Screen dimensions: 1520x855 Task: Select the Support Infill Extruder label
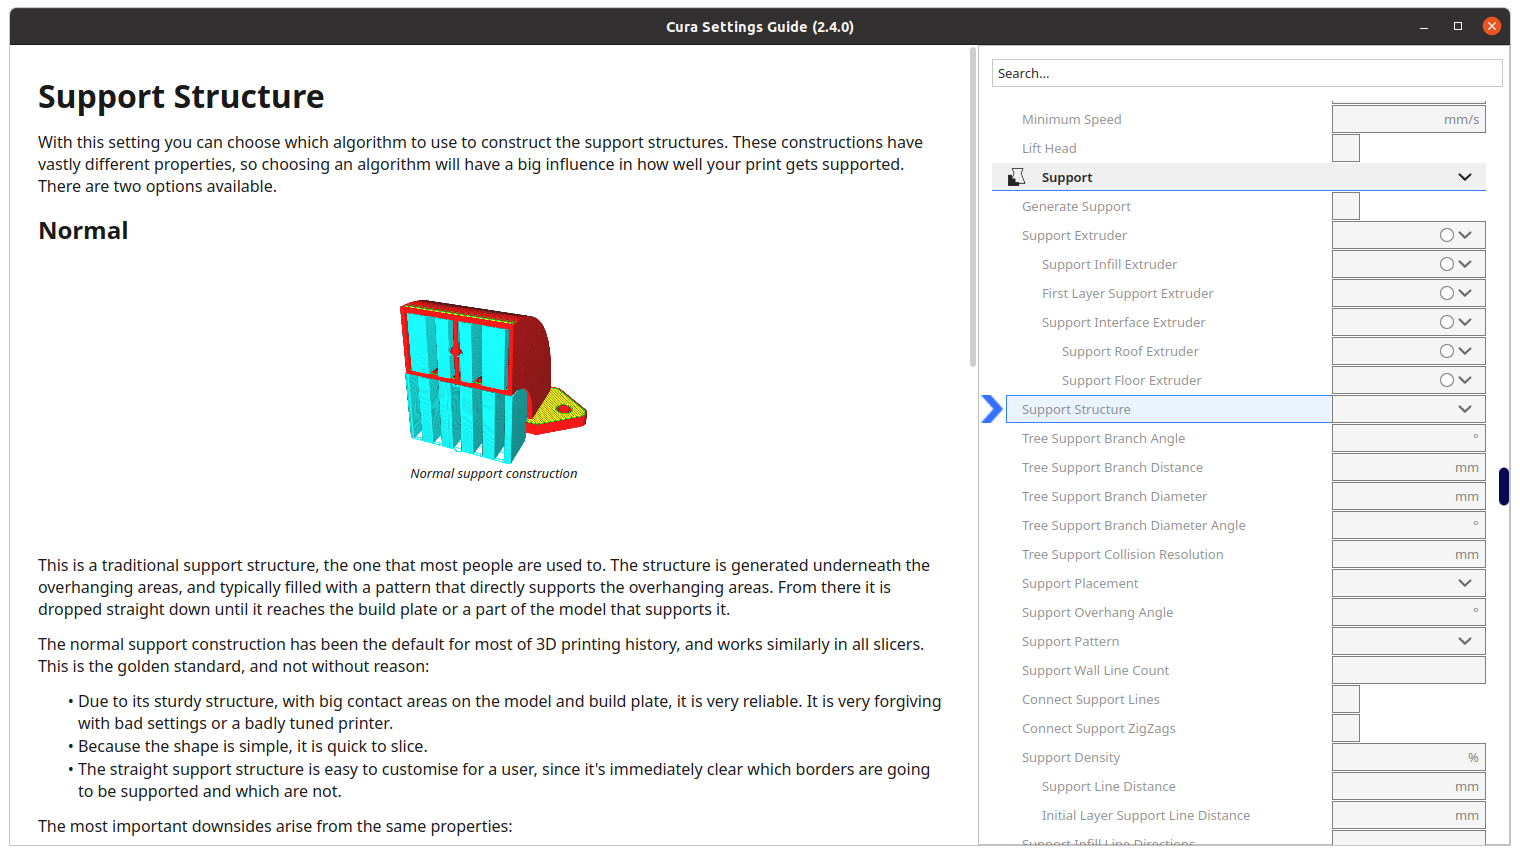pos(1109,264)
